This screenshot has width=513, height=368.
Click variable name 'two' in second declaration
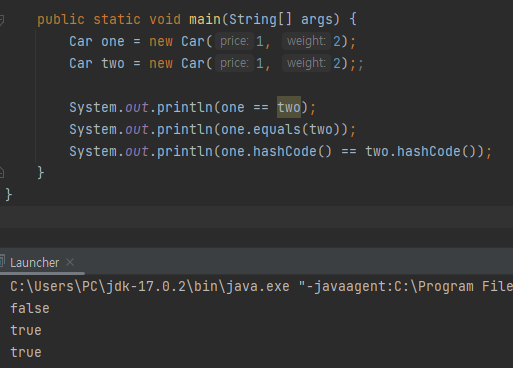point(113,63)
